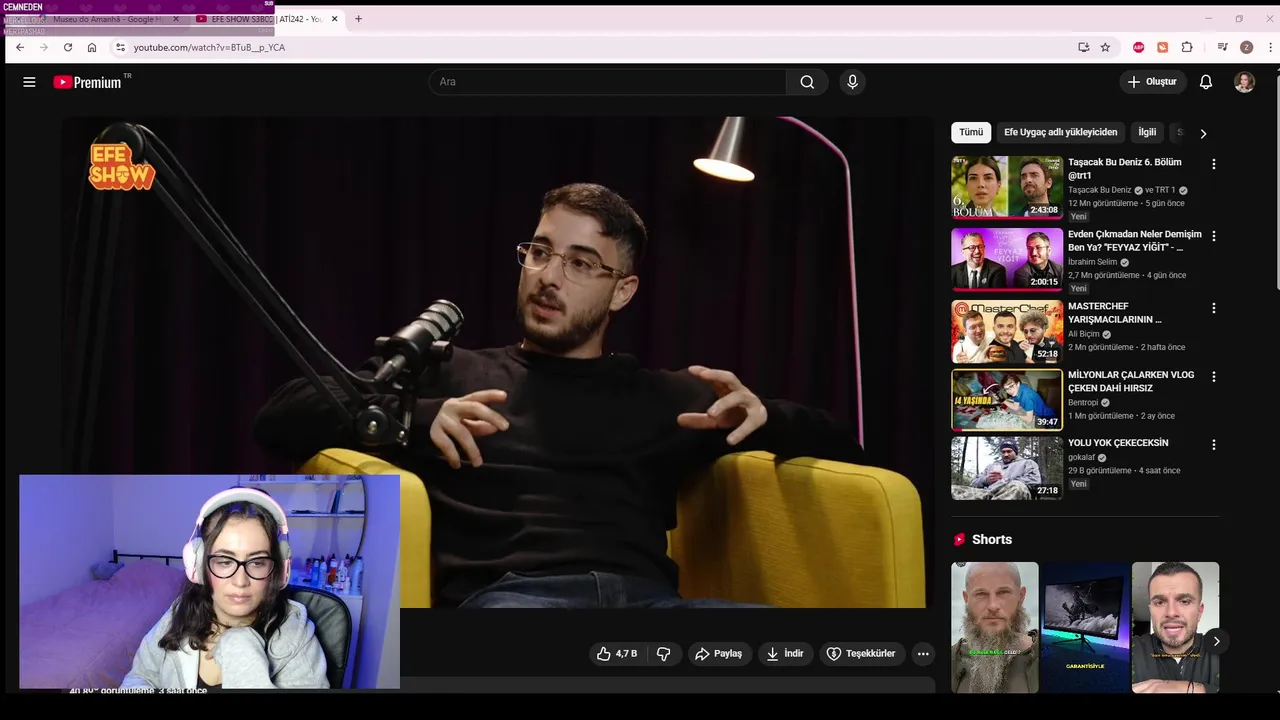Open orange extension icon beside ABP

1162,47
